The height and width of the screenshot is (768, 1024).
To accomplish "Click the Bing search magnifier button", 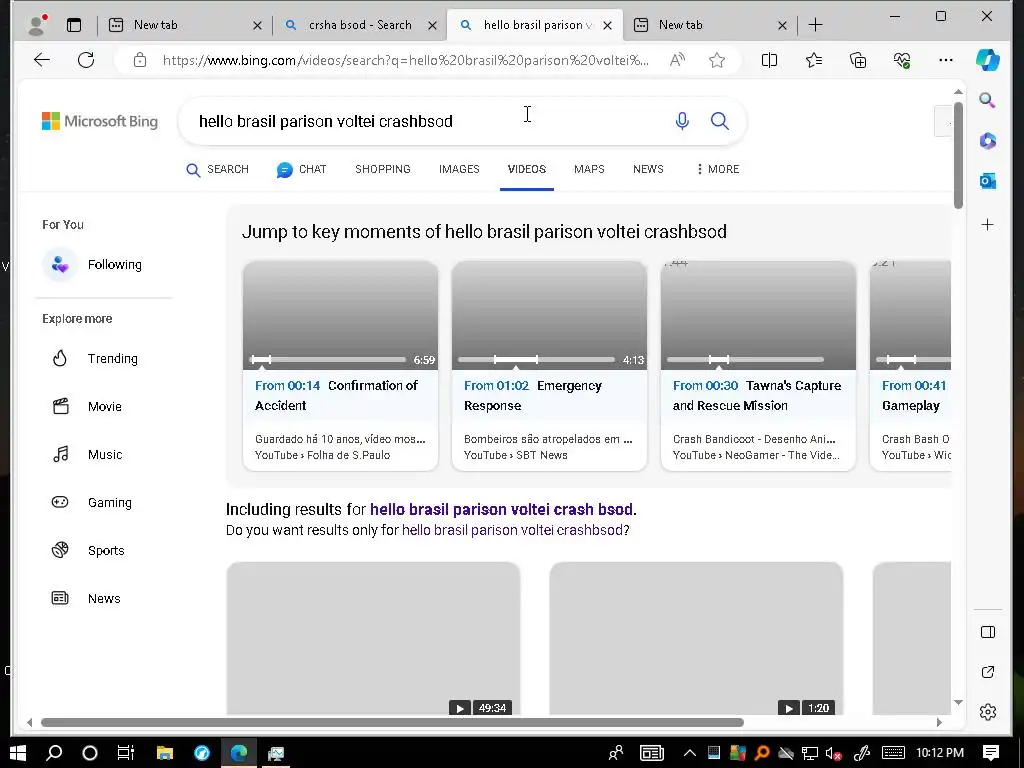I will pos(720,121).
